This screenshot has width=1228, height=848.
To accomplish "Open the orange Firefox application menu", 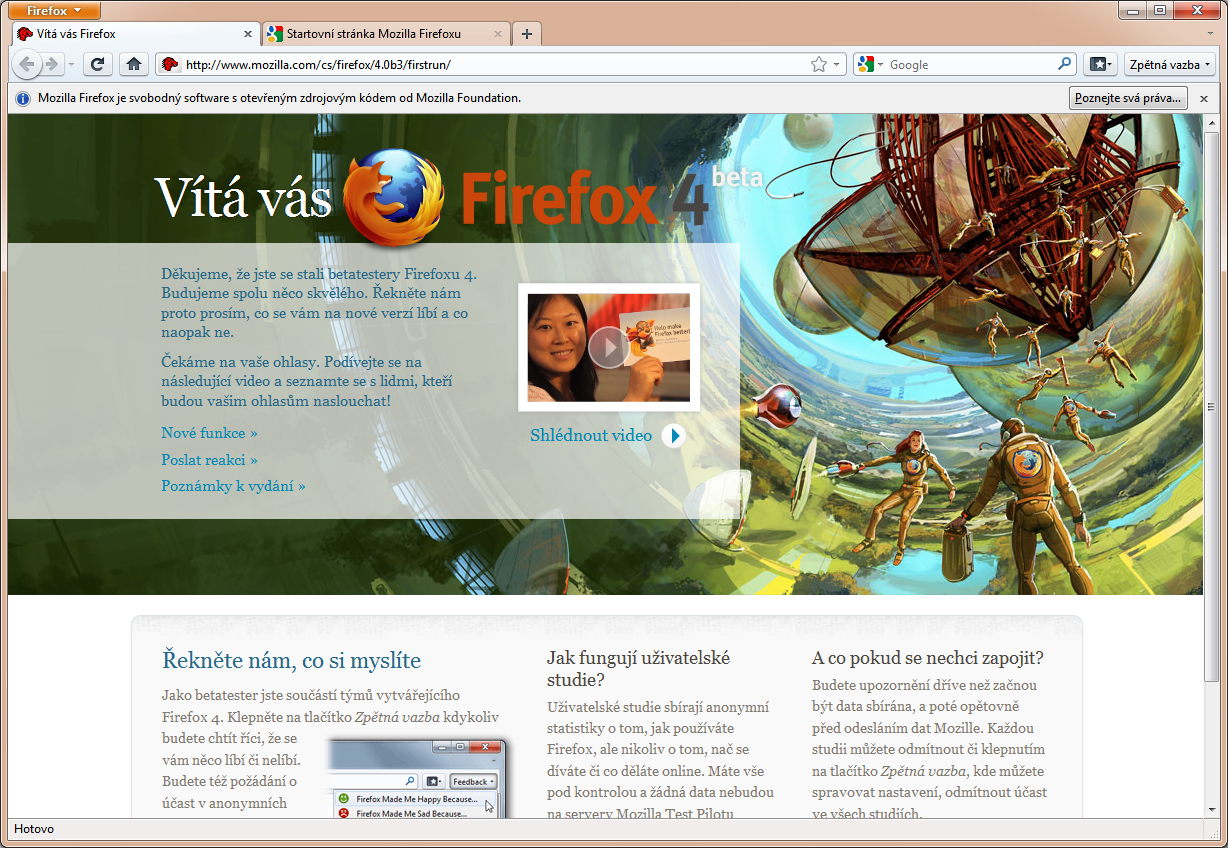I will pos(55,11).
